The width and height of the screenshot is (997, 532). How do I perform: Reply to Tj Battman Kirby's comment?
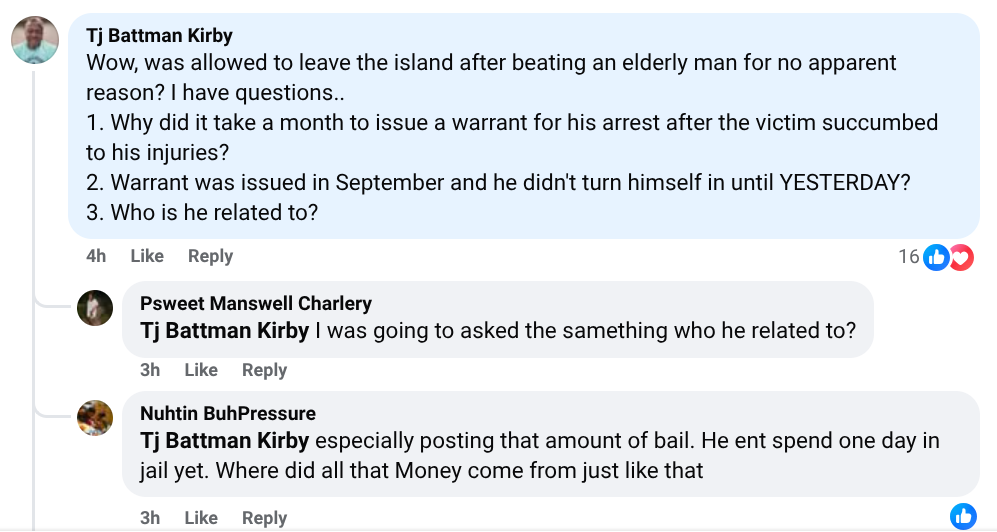click(210, 256)
